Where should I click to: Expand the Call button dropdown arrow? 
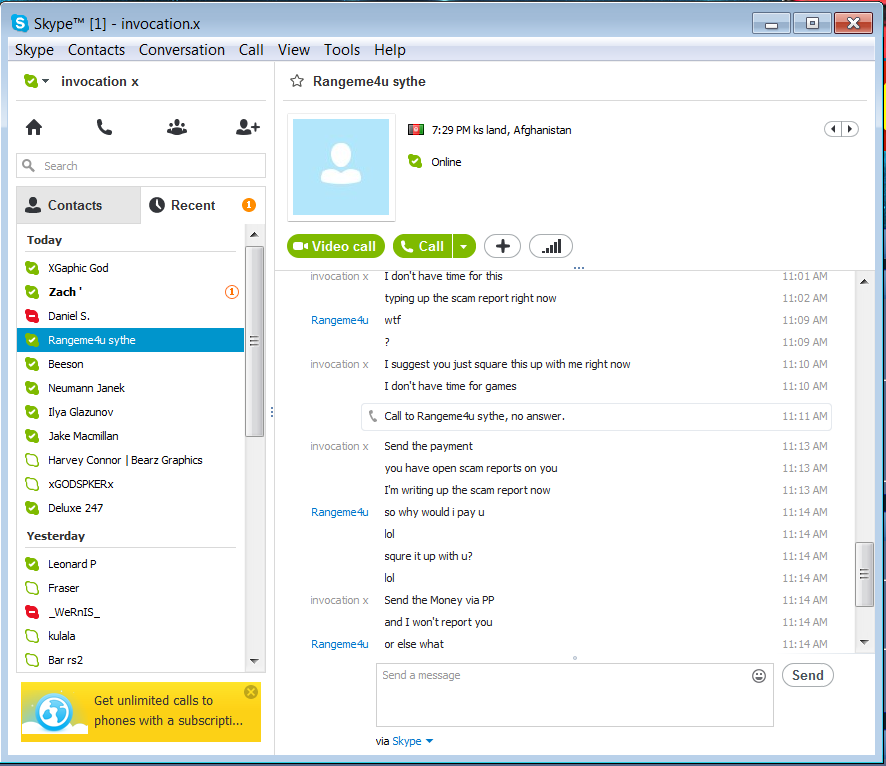463,246
